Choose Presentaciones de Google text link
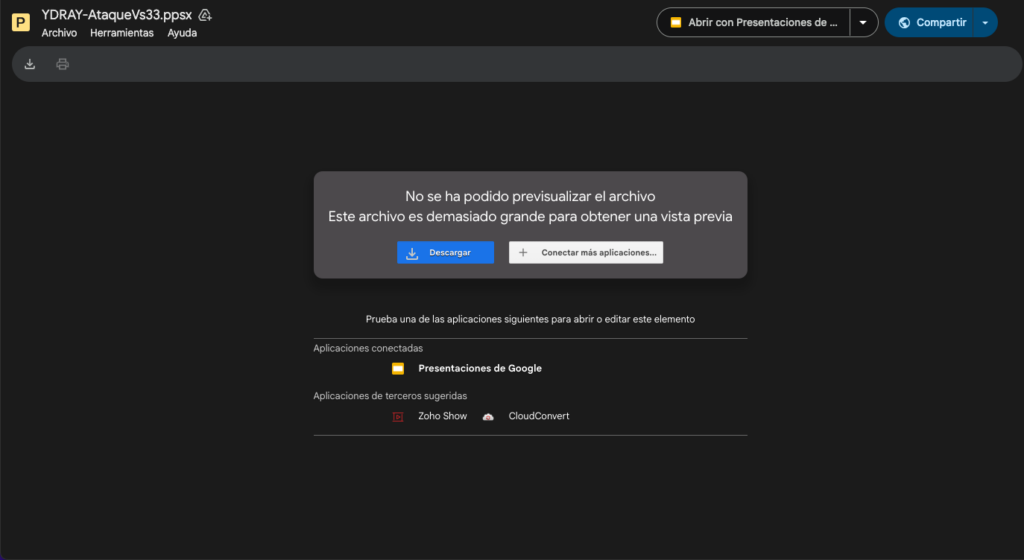This screenshot has height=560, width=1024. [x=480, y=369]
